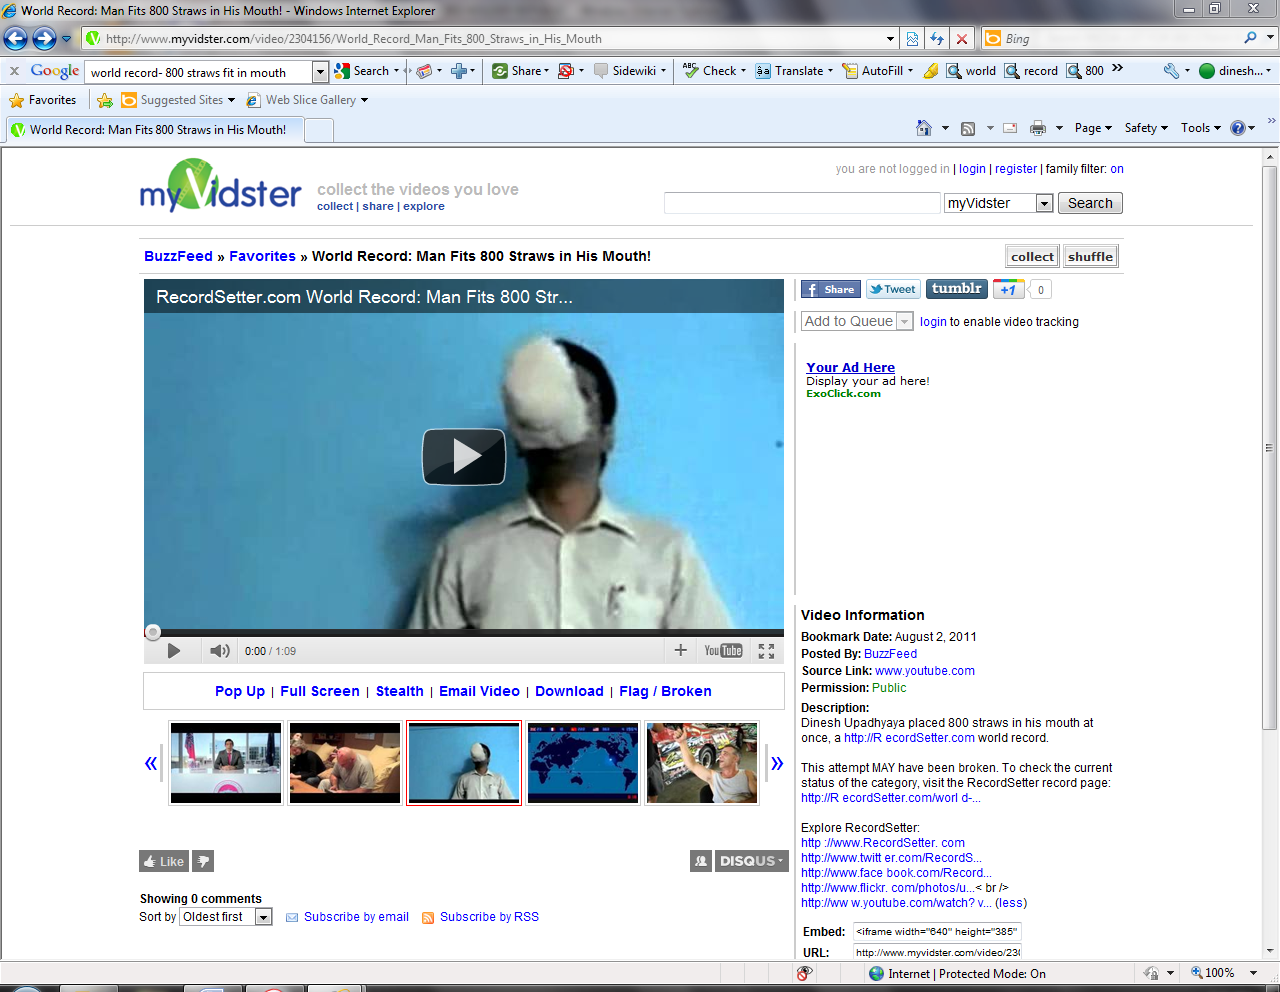Open the world map video thumbnail
Viewport: 1280px width, 992px height.
(x=583, y=763)
